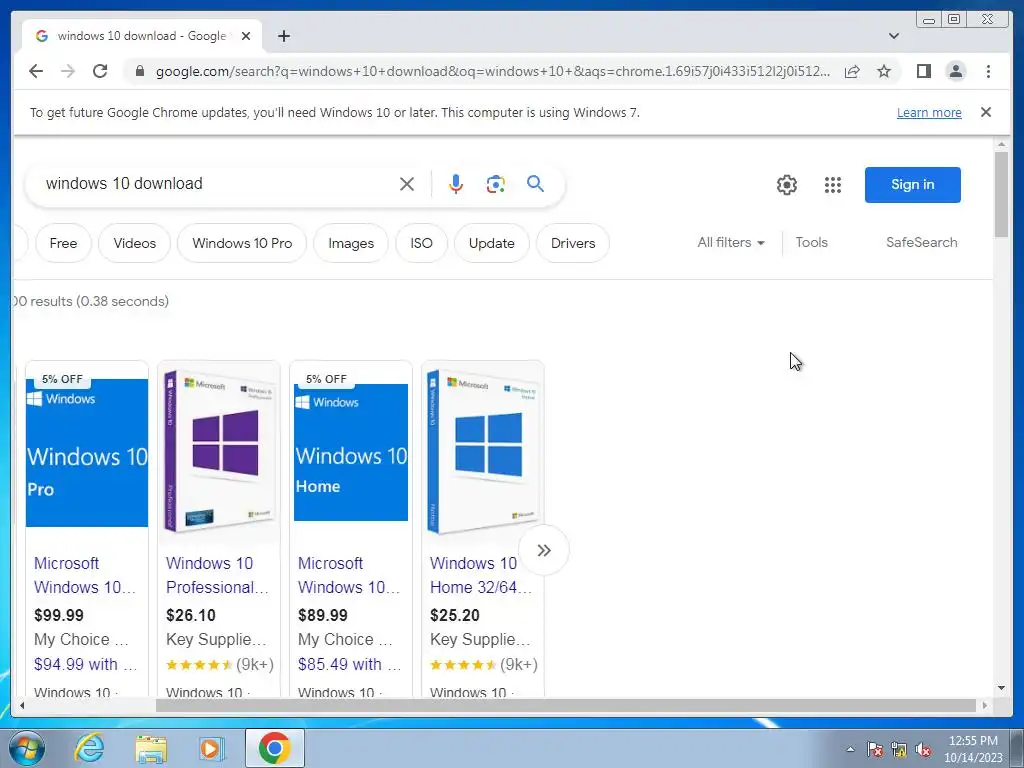Launch Internet Explorer from the taskbar

pos(89,748)
